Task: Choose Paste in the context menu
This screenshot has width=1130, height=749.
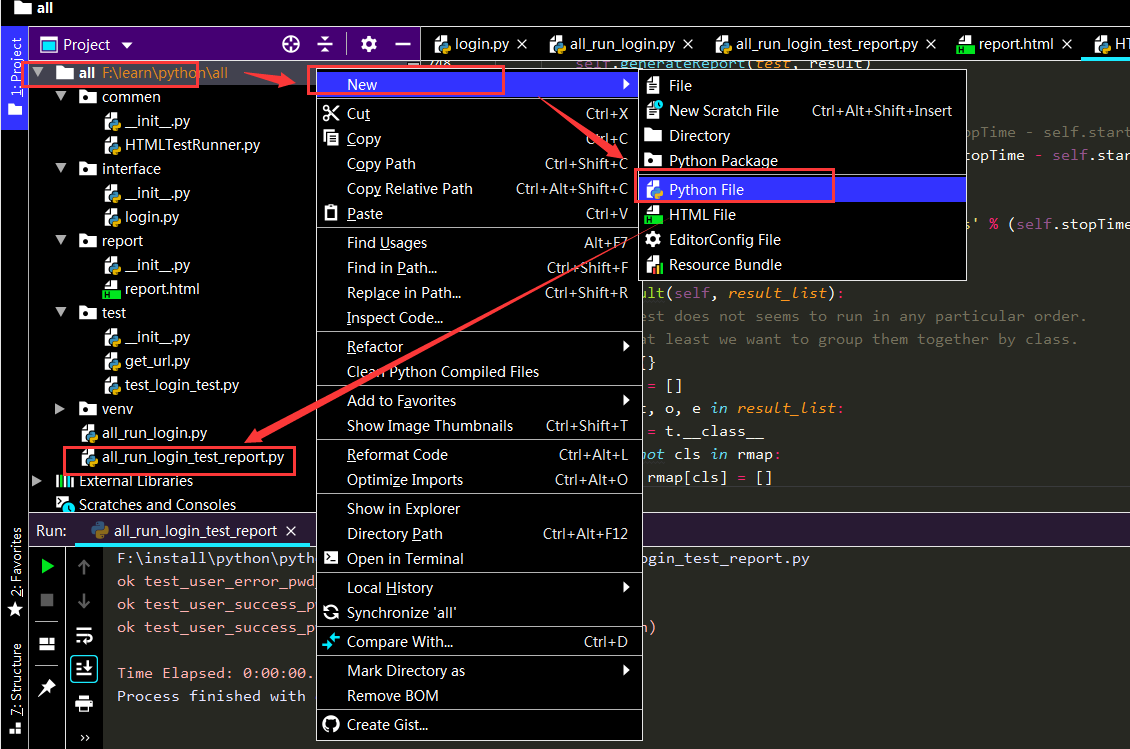Action: click(479, 214)
